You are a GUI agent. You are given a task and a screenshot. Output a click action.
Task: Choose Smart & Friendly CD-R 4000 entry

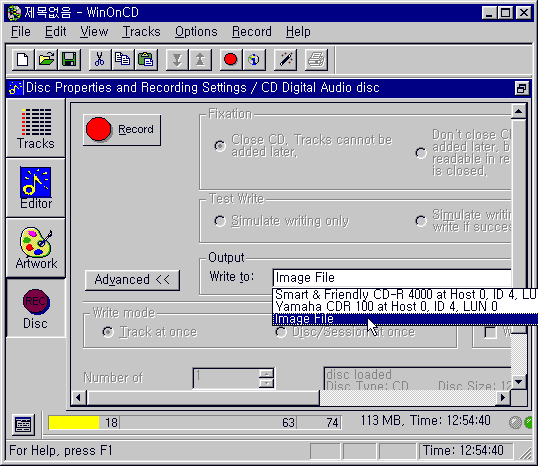coord(405,294)
